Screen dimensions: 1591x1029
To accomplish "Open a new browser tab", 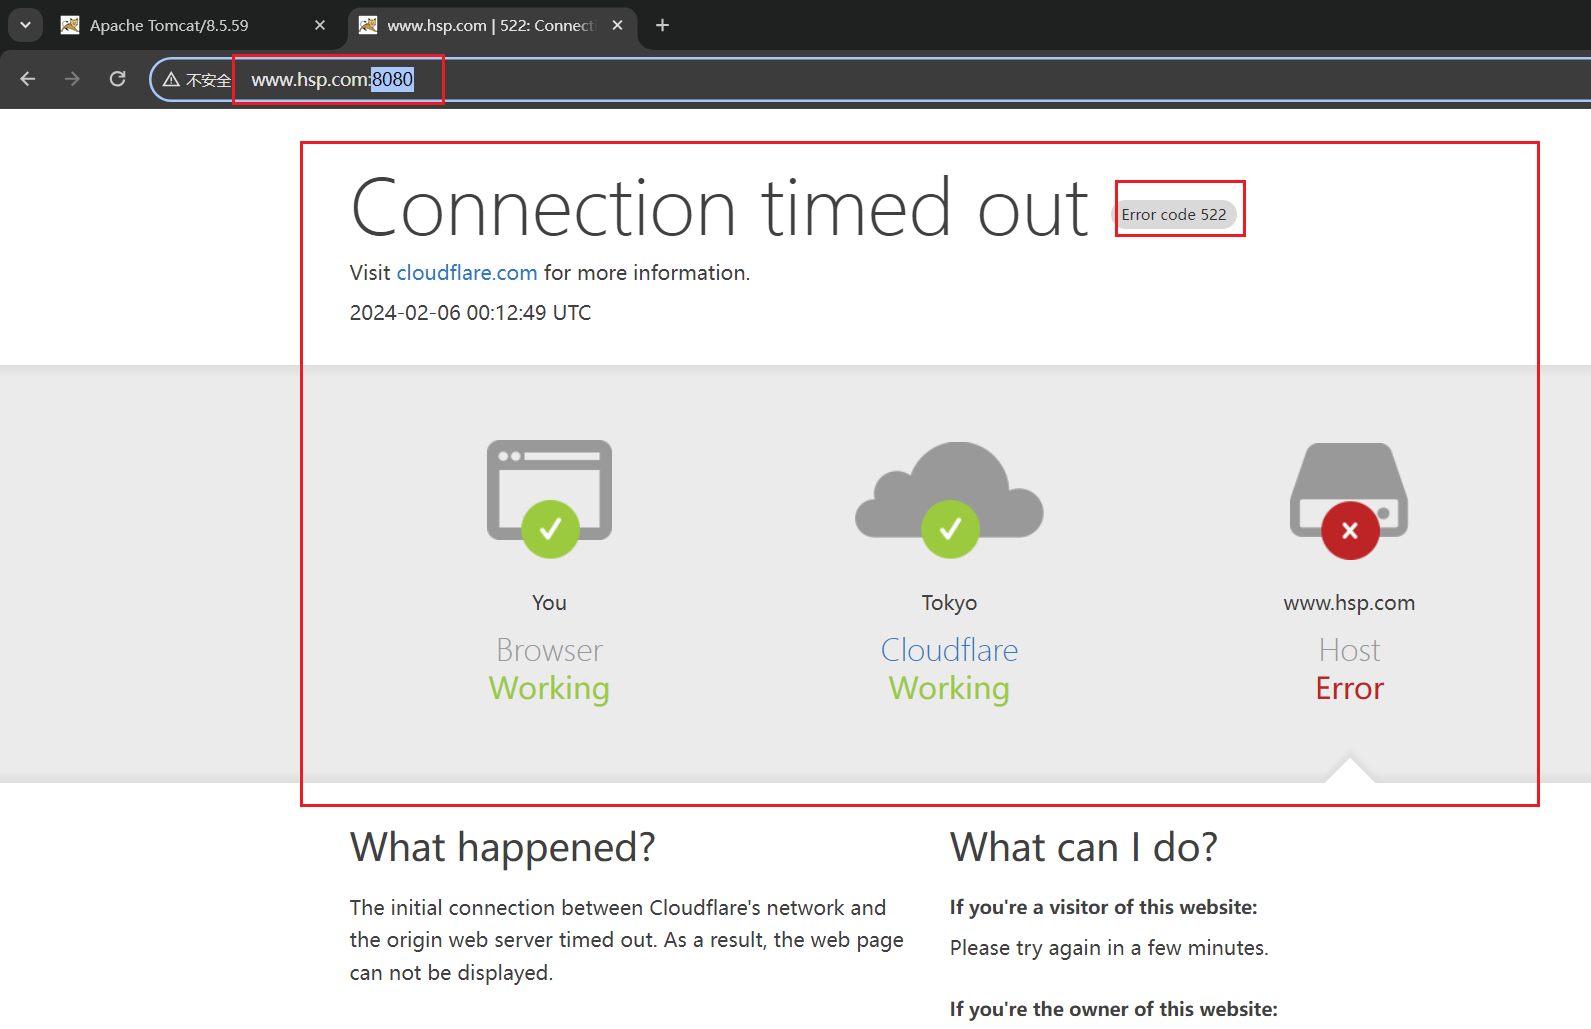I will pyautogui.click(x=662, y=25).
